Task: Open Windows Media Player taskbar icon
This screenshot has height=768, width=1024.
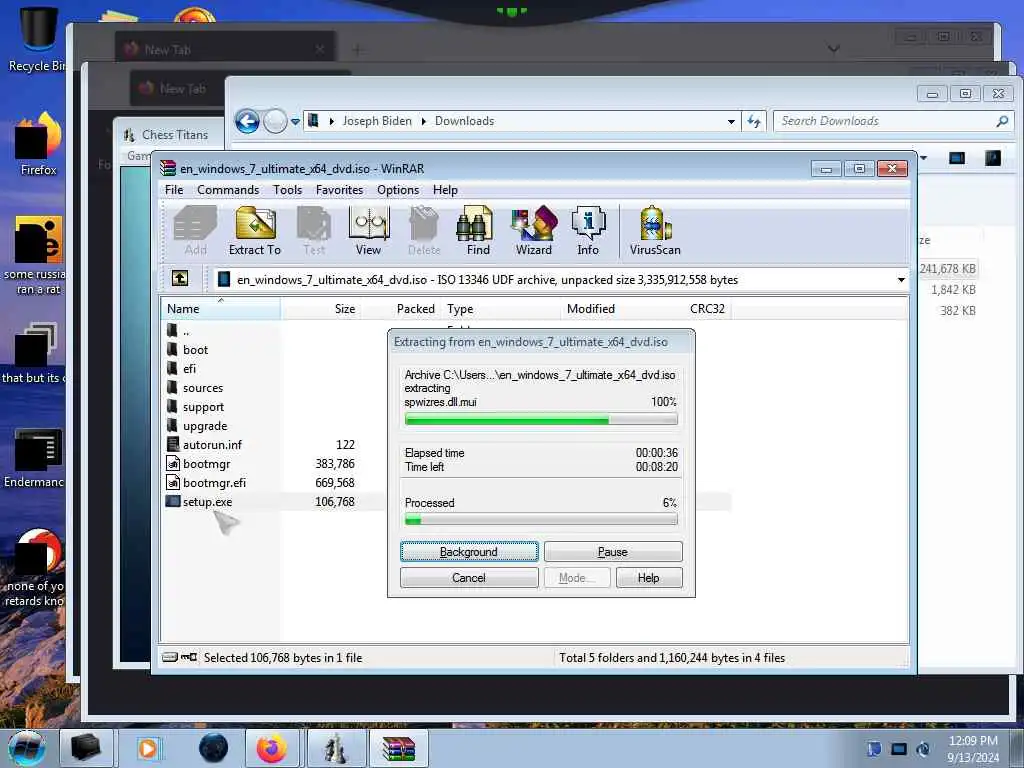Action: point(148,748)
